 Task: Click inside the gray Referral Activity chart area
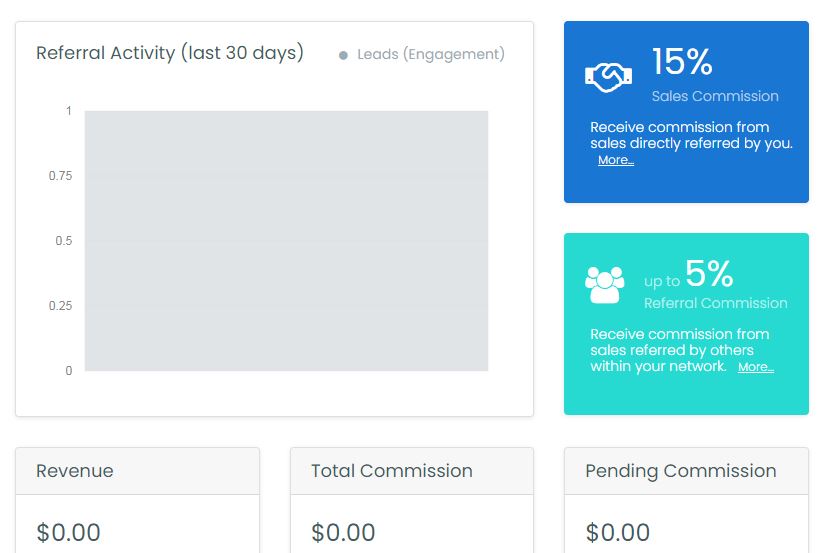coord(286,240)
